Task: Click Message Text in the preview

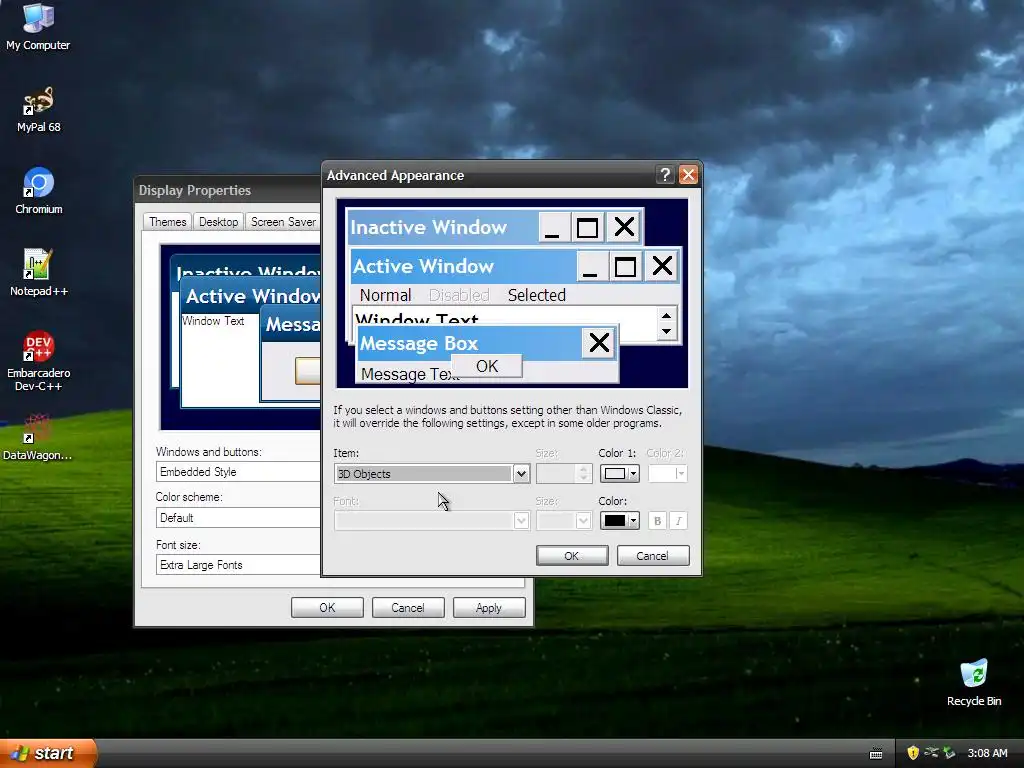Action: tap(409, 374)
